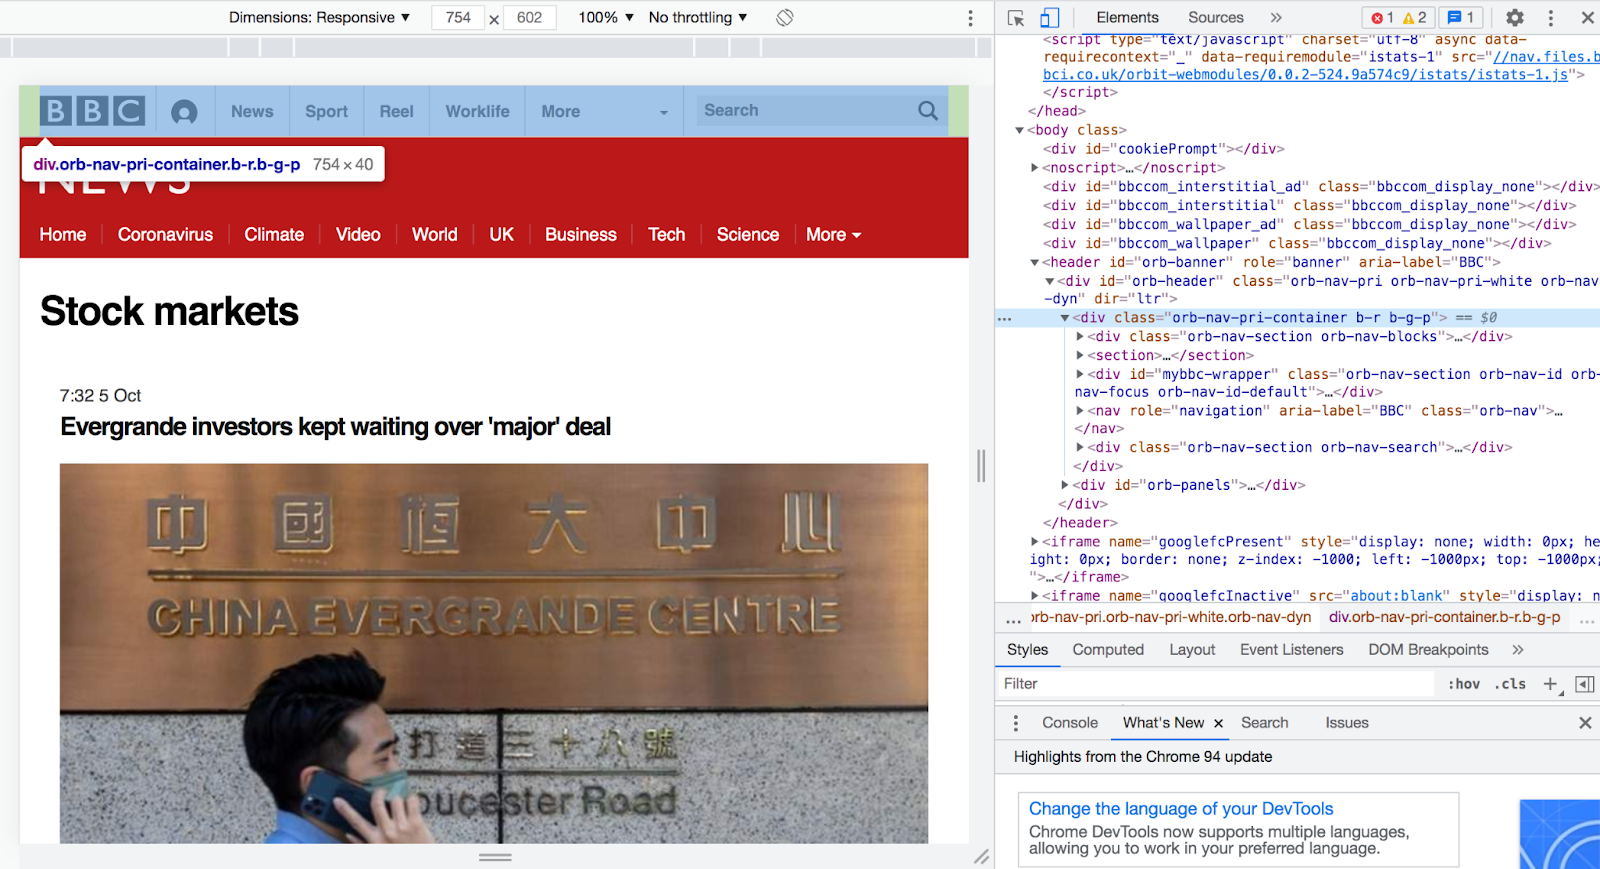Open the Worklife link in BBC header
Screen dimensions: 1600x869
point(477,112)
